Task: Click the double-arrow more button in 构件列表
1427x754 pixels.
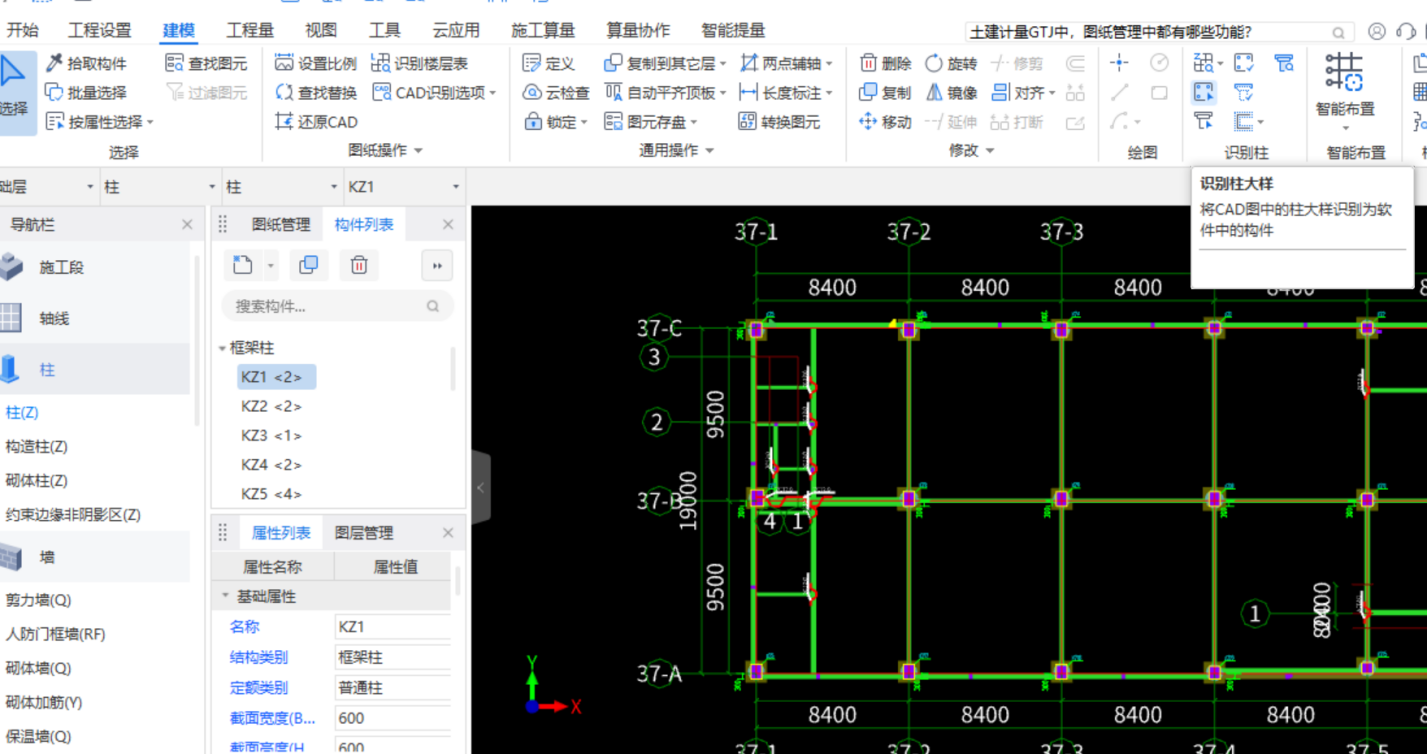Action: click(x=437, y=265)
